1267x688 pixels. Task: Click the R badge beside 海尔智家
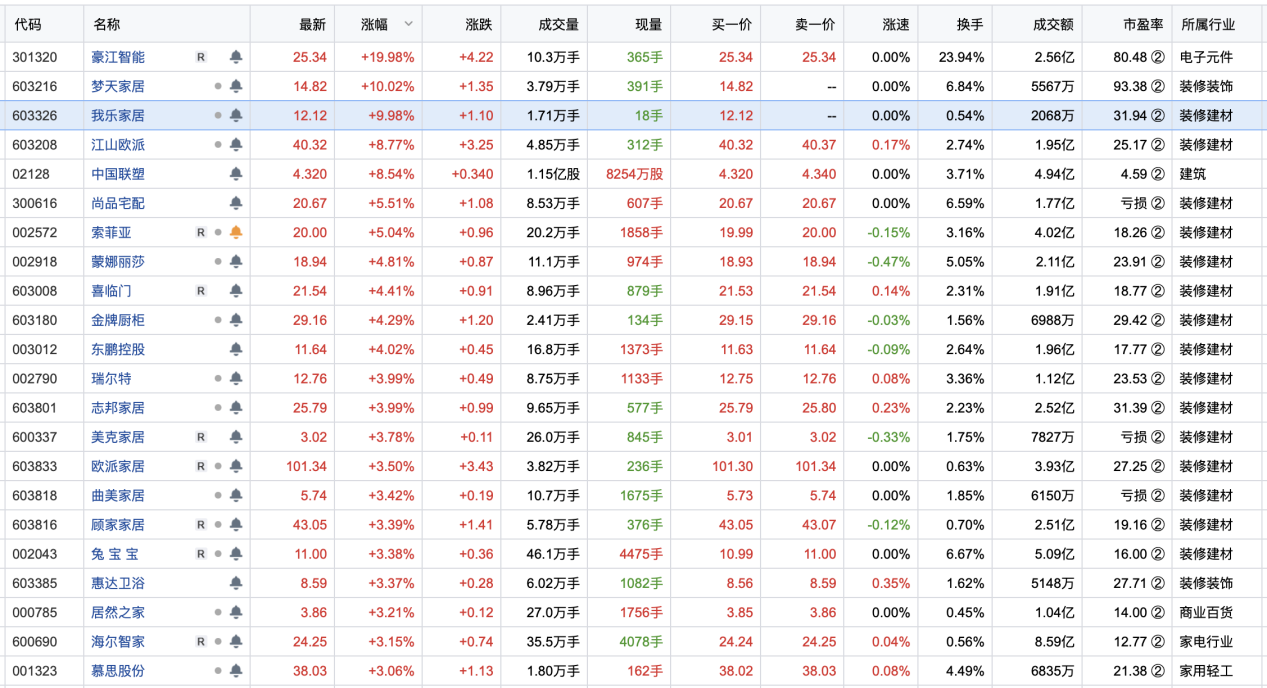tap(201, 641)
